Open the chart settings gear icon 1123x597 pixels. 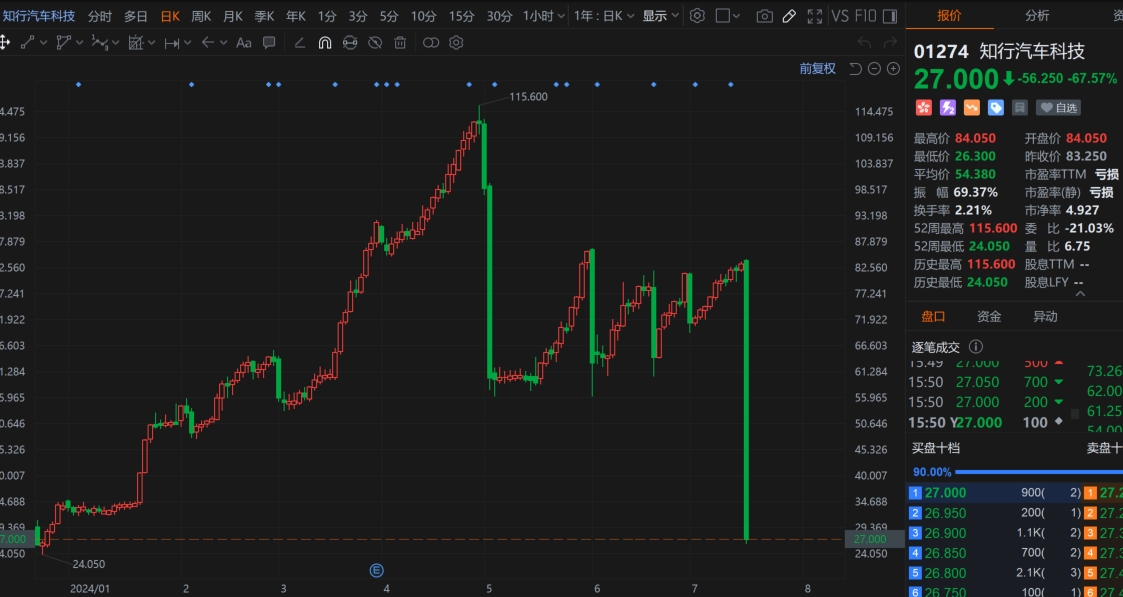[x=697, y=16]
